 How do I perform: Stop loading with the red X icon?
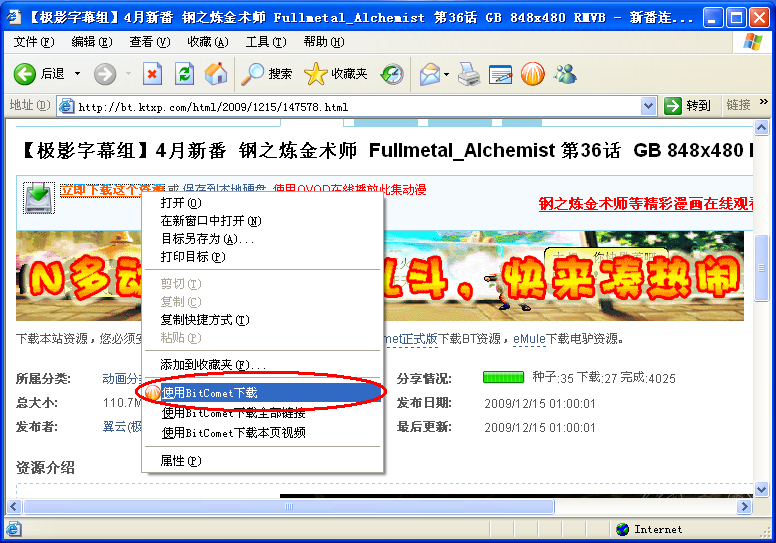coord(152,74)
